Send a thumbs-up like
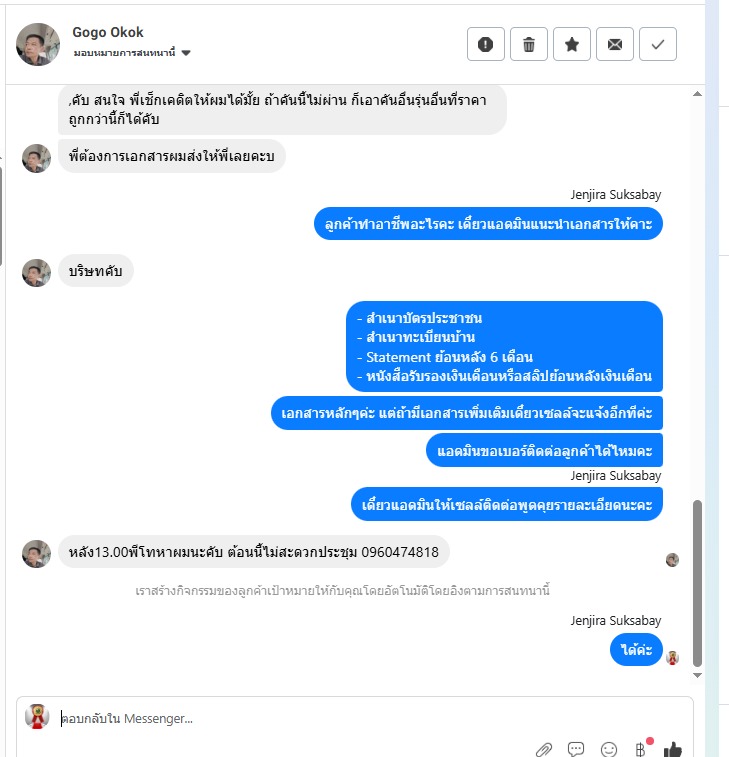 [673, 749]
